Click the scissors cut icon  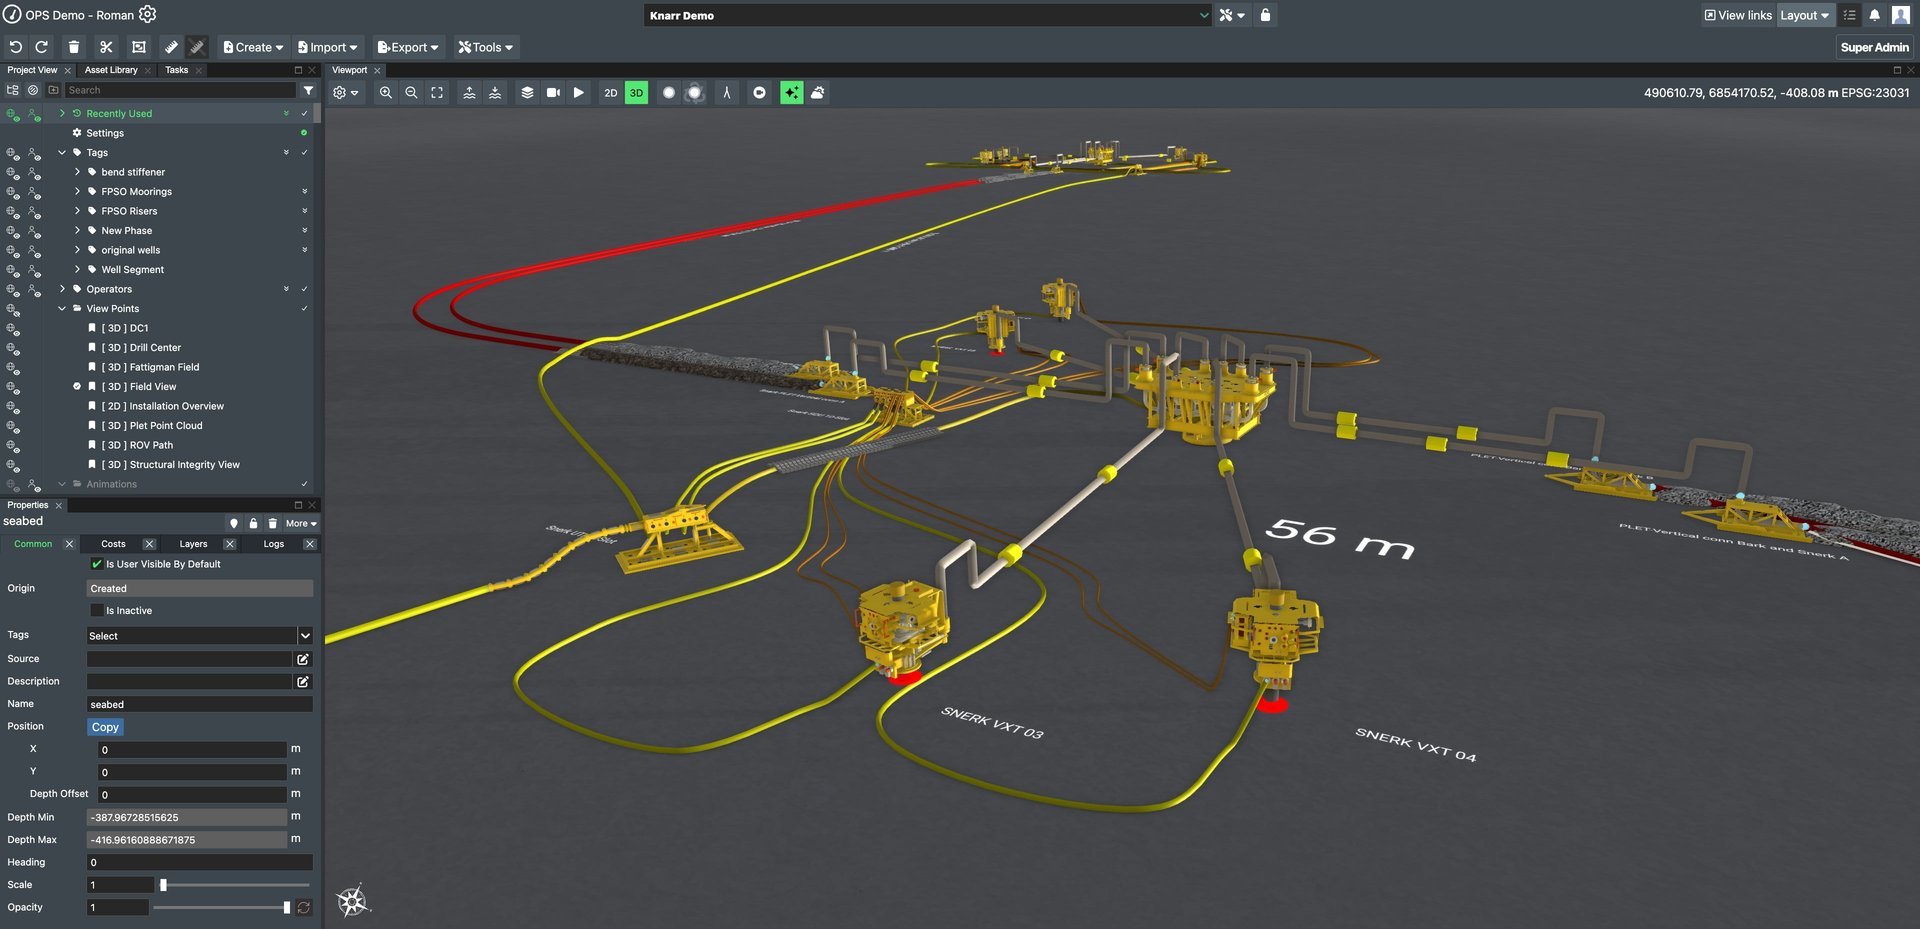coord(106,47)
